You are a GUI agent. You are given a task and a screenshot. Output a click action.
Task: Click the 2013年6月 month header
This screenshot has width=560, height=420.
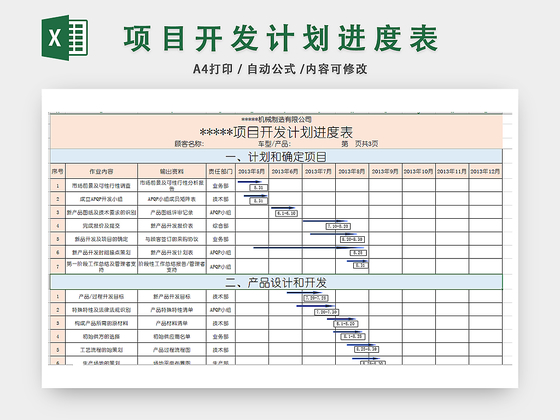coord(285,171)
